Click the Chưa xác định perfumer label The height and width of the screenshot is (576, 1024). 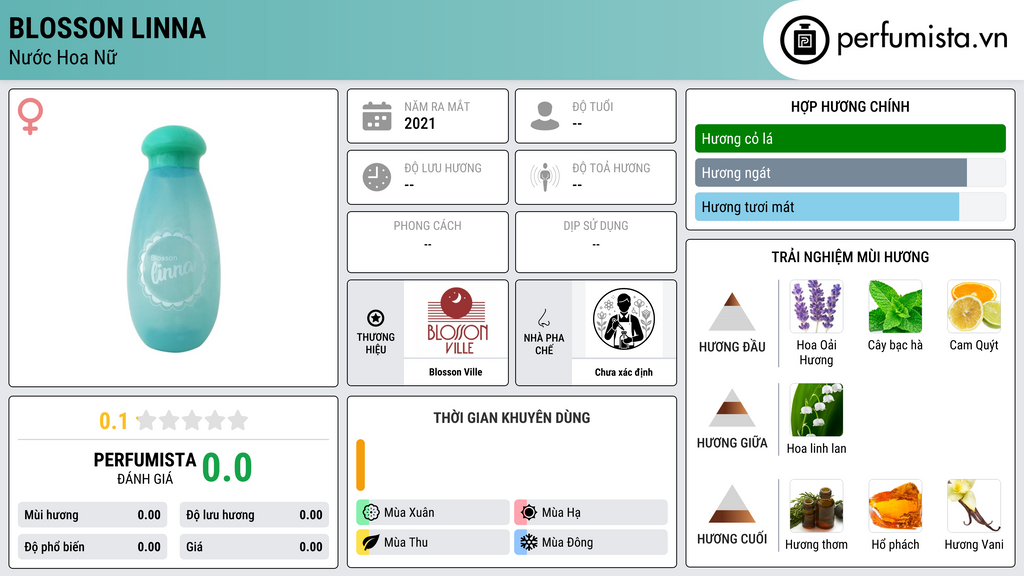click(x=624, y=372)
